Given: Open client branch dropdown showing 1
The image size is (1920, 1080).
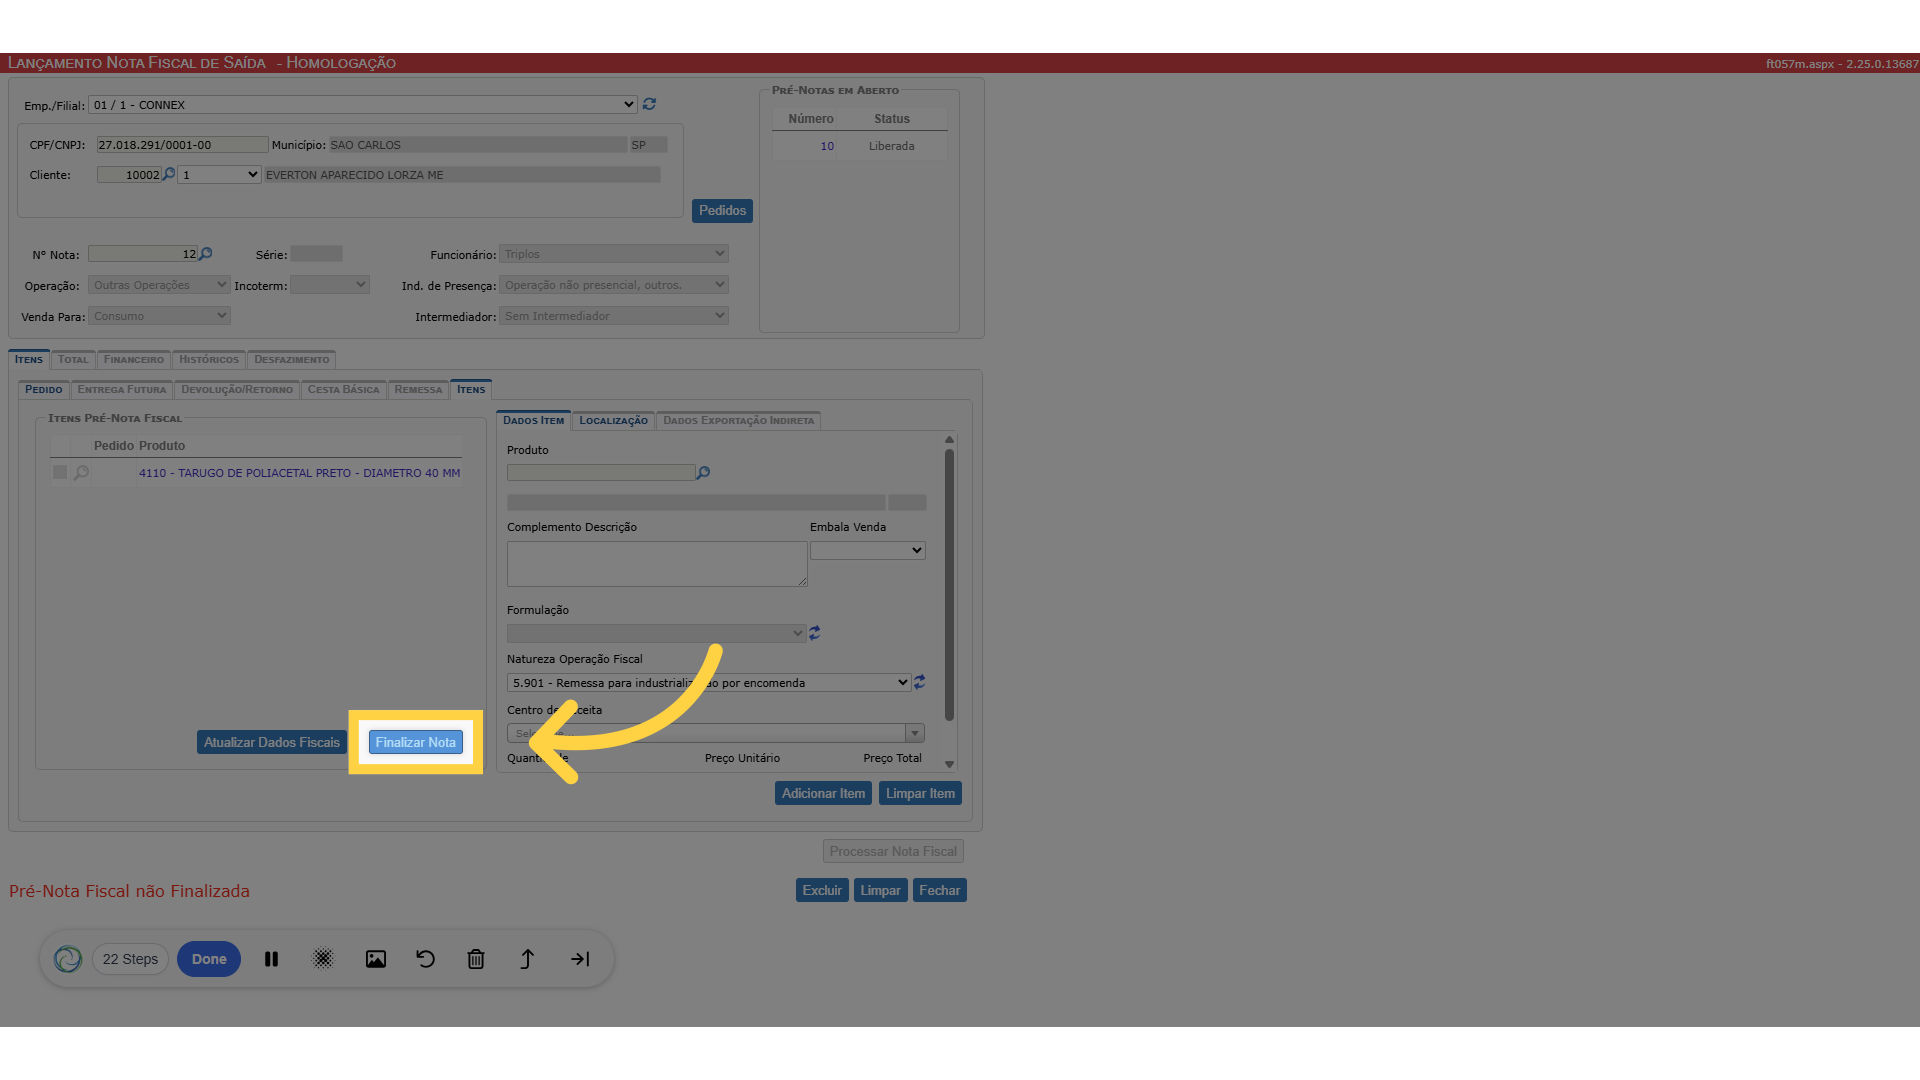Looking at the screenshot, I should pyautogui.click(x=219, y=175).
